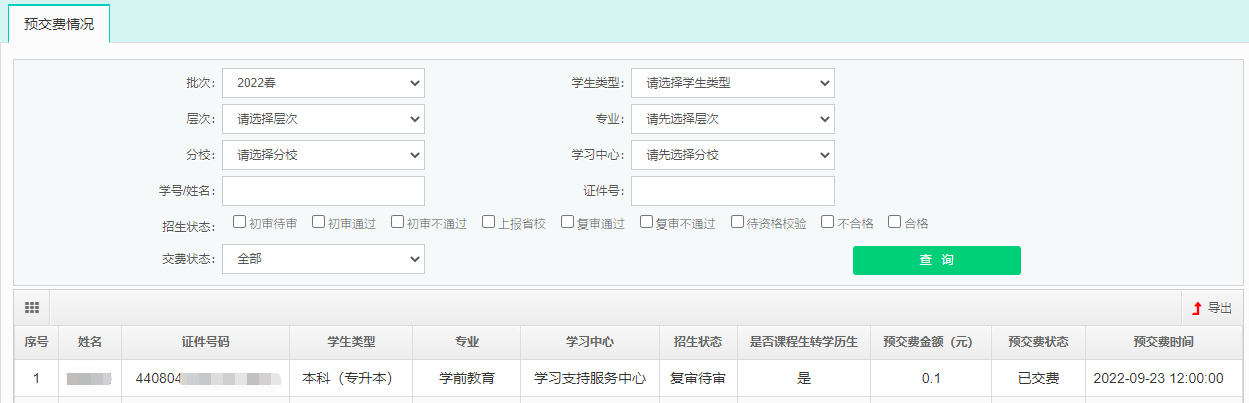Focus the 证件号 text field
This screenshot has width=1249, height=403.
pos(732,191)
